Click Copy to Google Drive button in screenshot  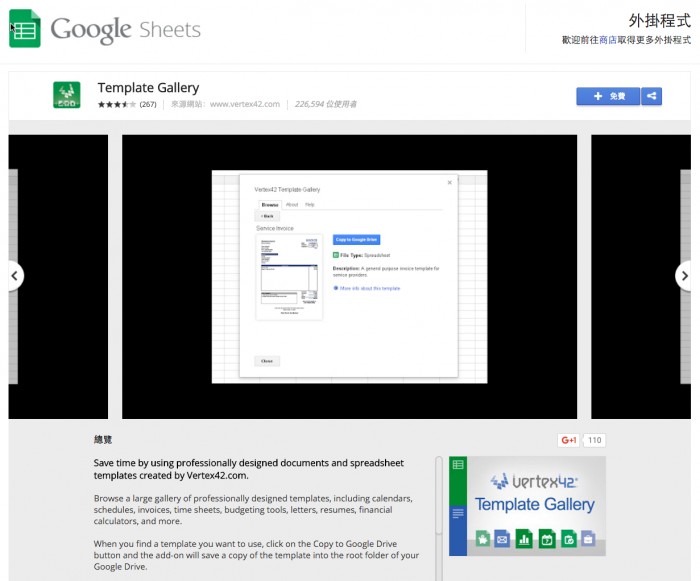click(356, 240)
